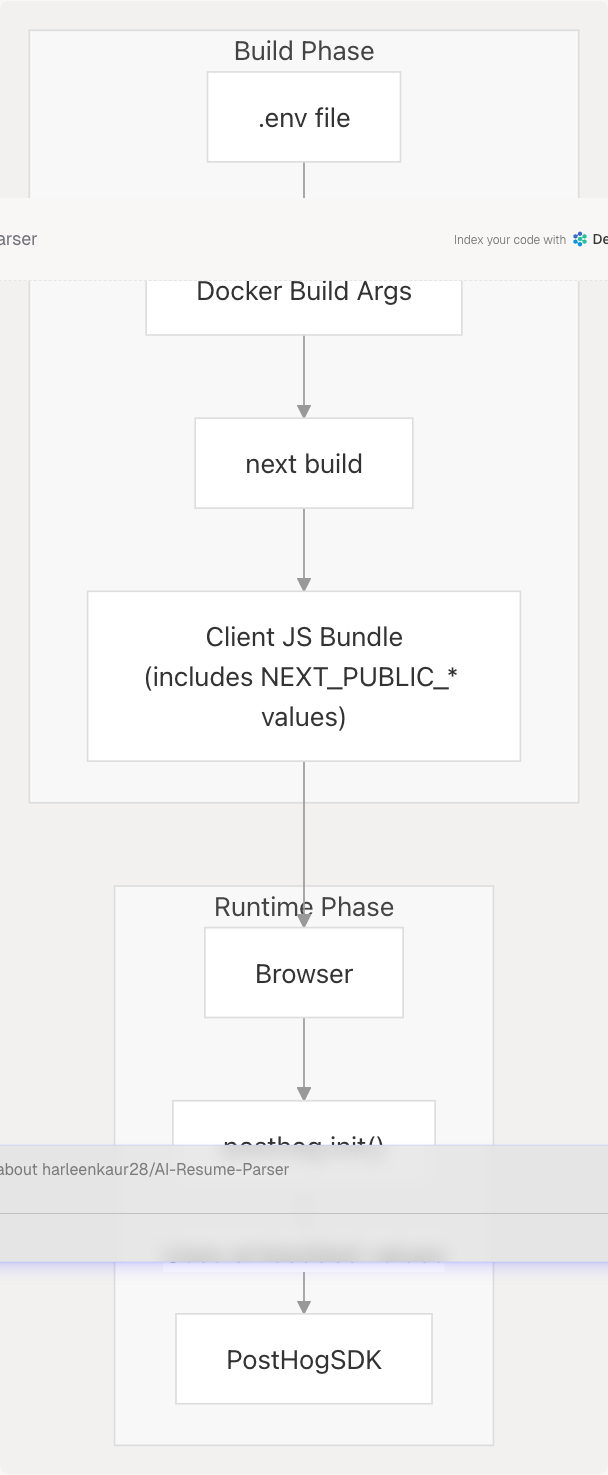Select the "Docker Build Args" node

[304, 304]
